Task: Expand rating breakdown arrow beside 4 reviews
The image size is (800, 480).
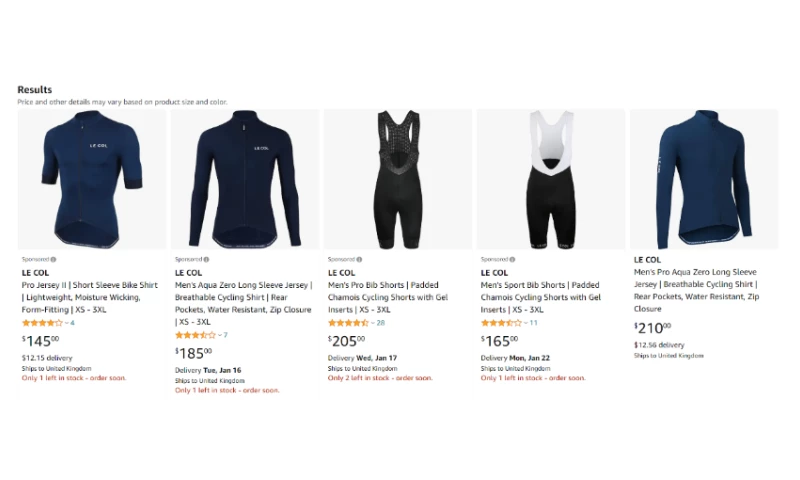Action: 67,323
